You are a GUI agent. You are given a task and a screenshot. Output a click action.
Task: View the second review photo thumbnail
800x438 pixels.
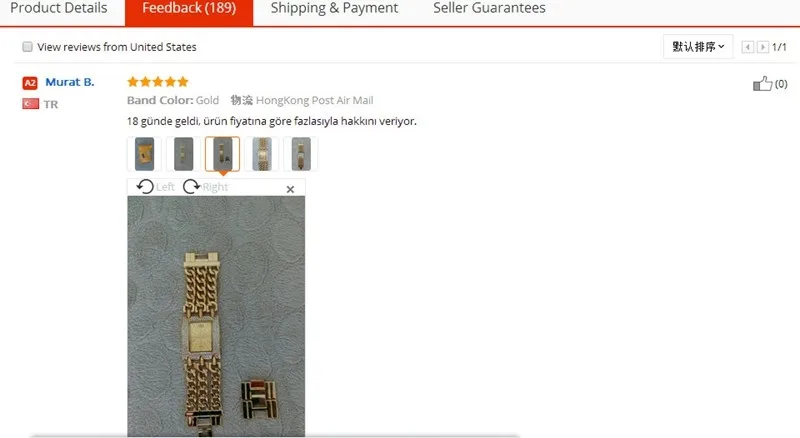[184, 154]
